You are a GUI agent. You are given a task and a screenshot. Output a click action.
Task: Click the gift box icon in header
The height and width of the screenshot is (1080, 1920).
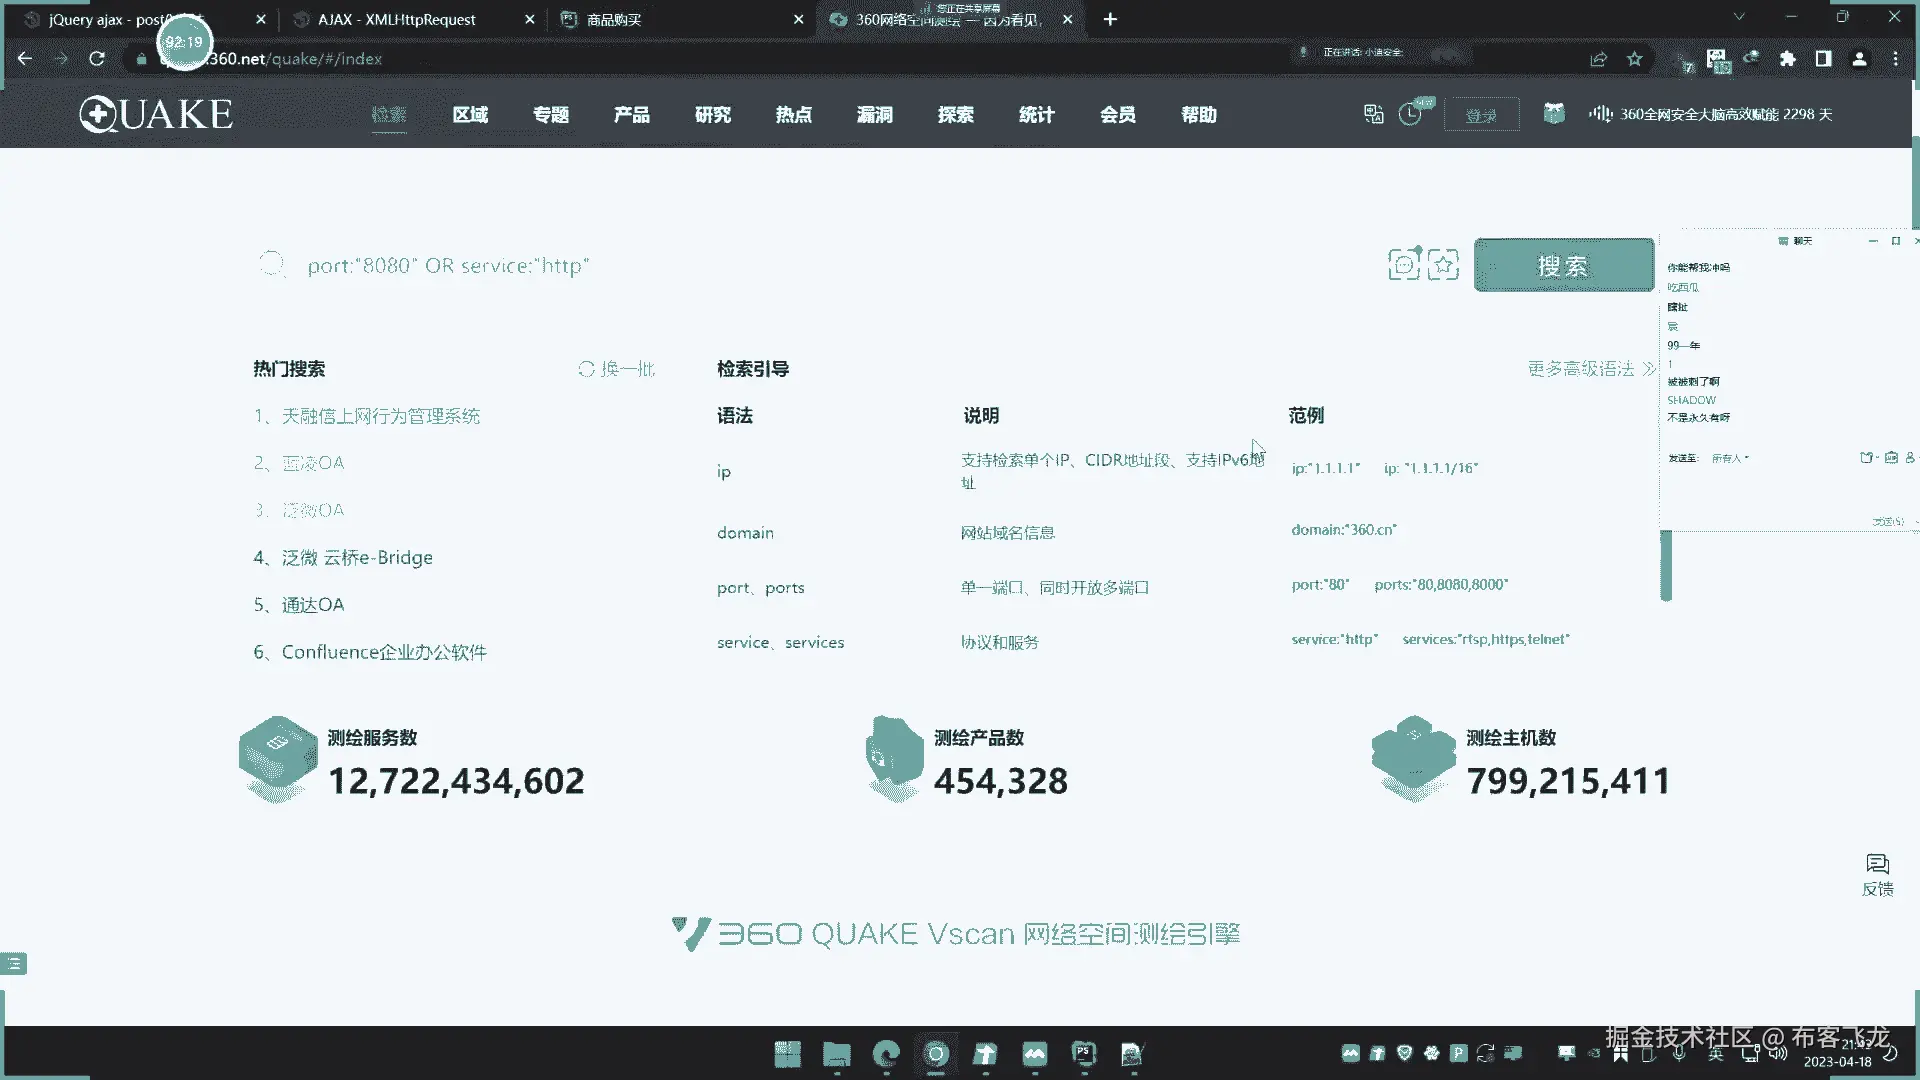click(x=1553, y=113)
